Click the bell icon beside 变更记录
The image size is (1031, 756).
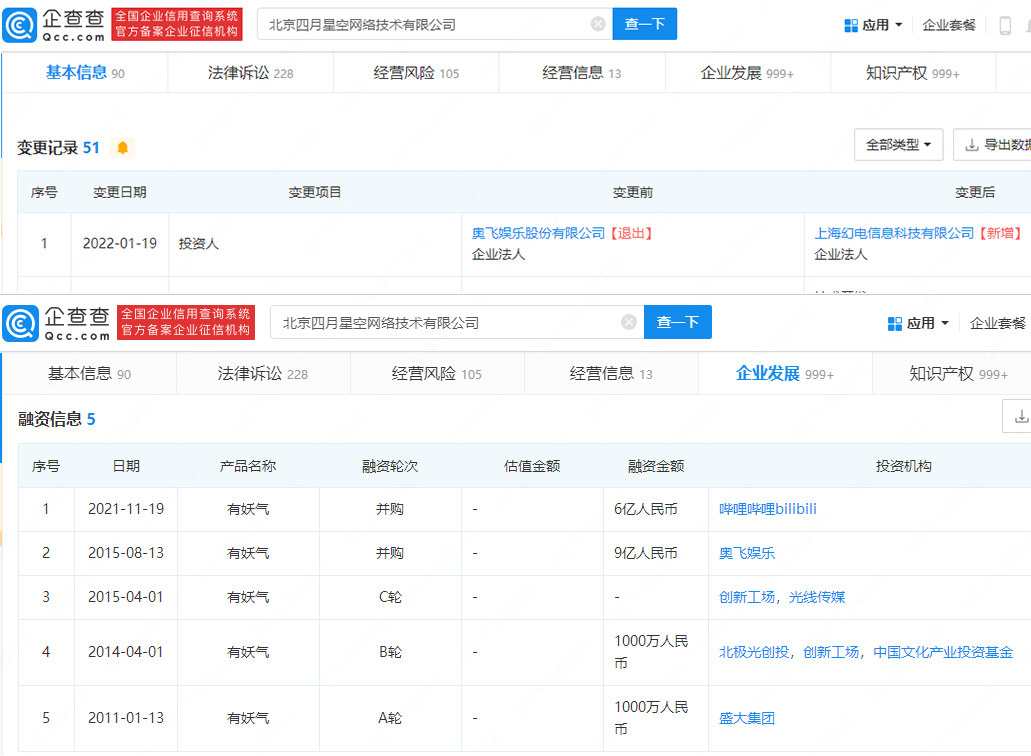pos(123,148)
